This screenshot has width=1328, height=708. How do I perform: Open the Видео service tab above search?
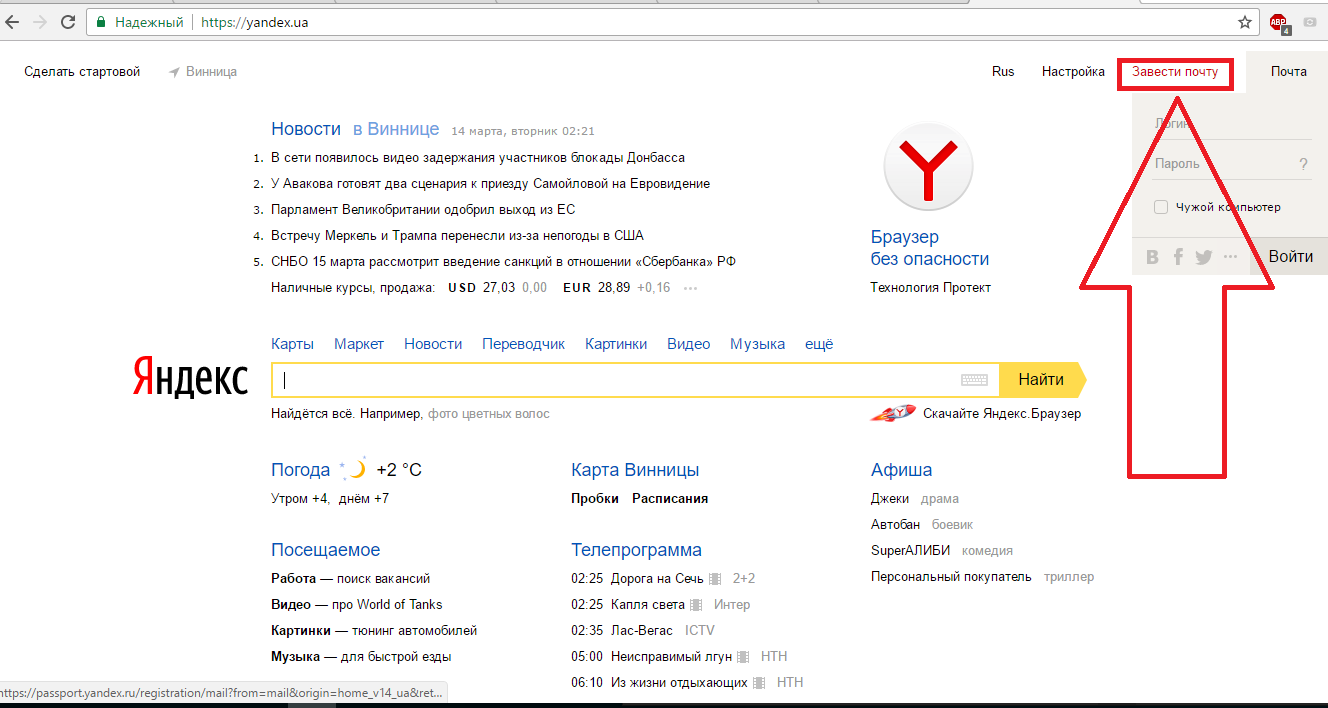click(x=689, y=344)
